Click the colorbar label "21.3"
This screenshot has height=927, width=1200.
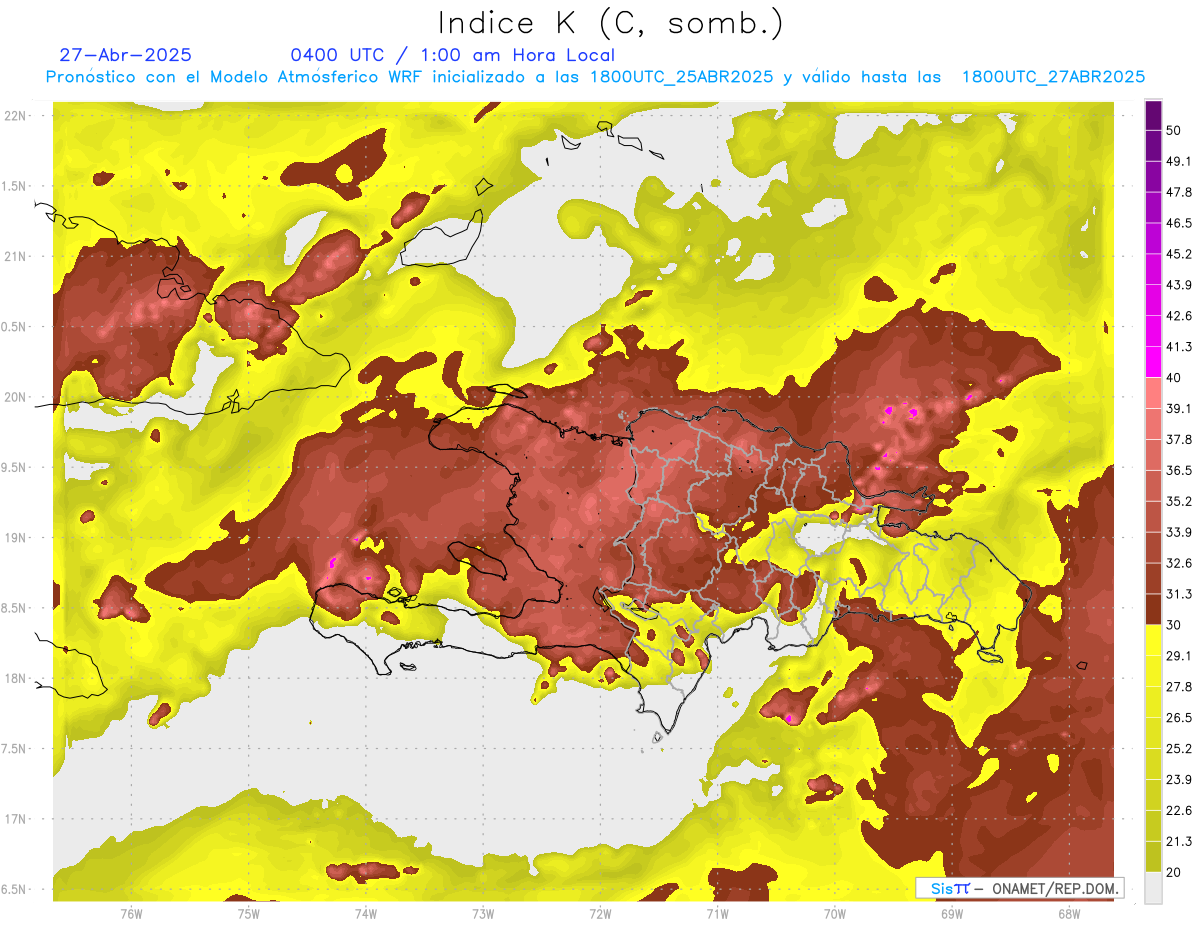point(1179,842)
